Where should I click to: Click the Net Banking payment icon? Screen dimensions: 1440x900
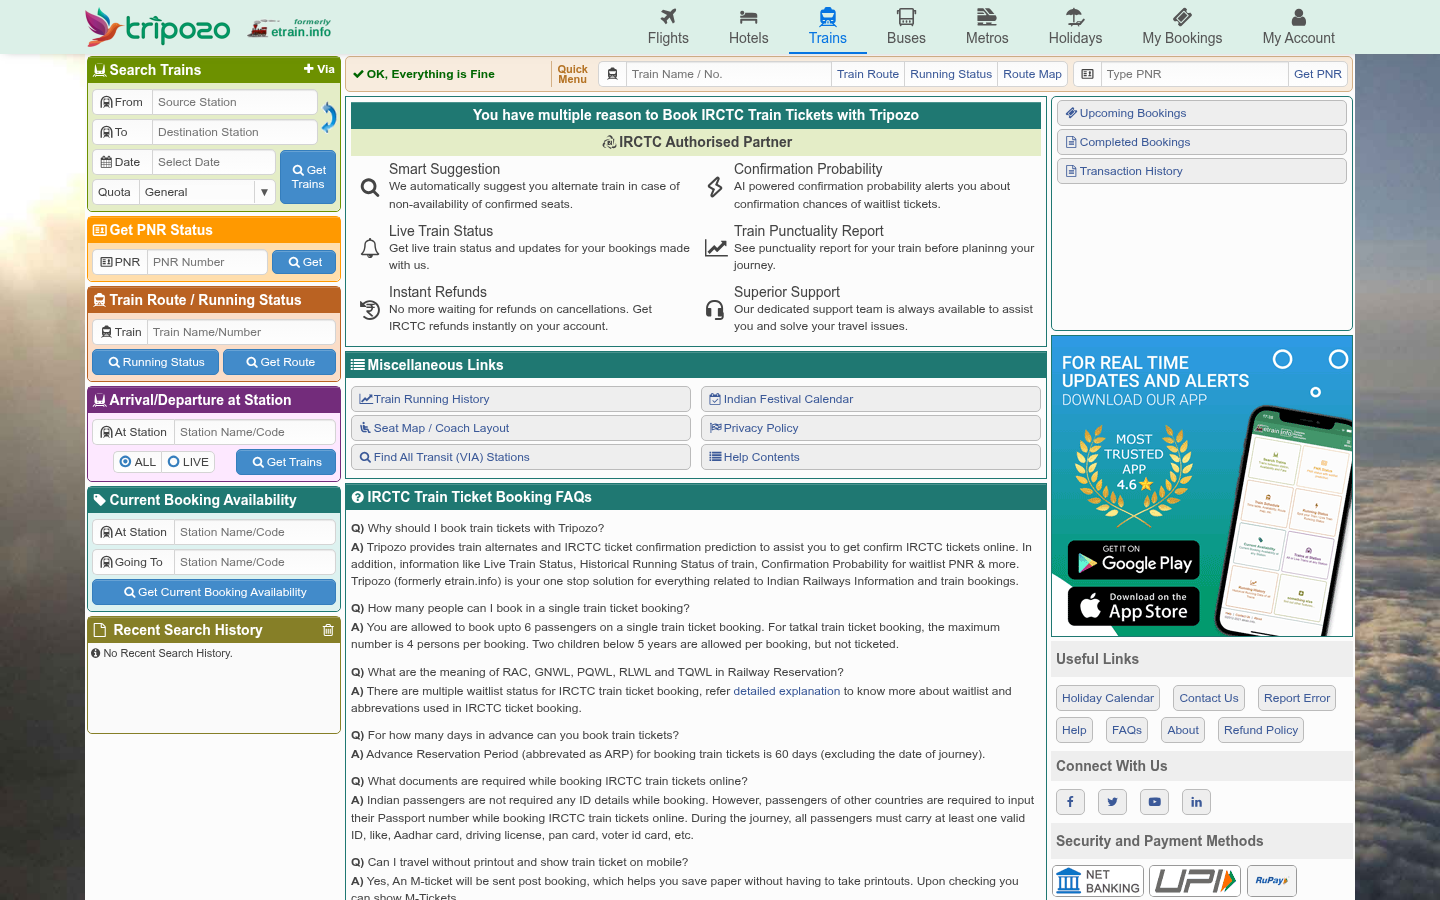[1098, 881]
